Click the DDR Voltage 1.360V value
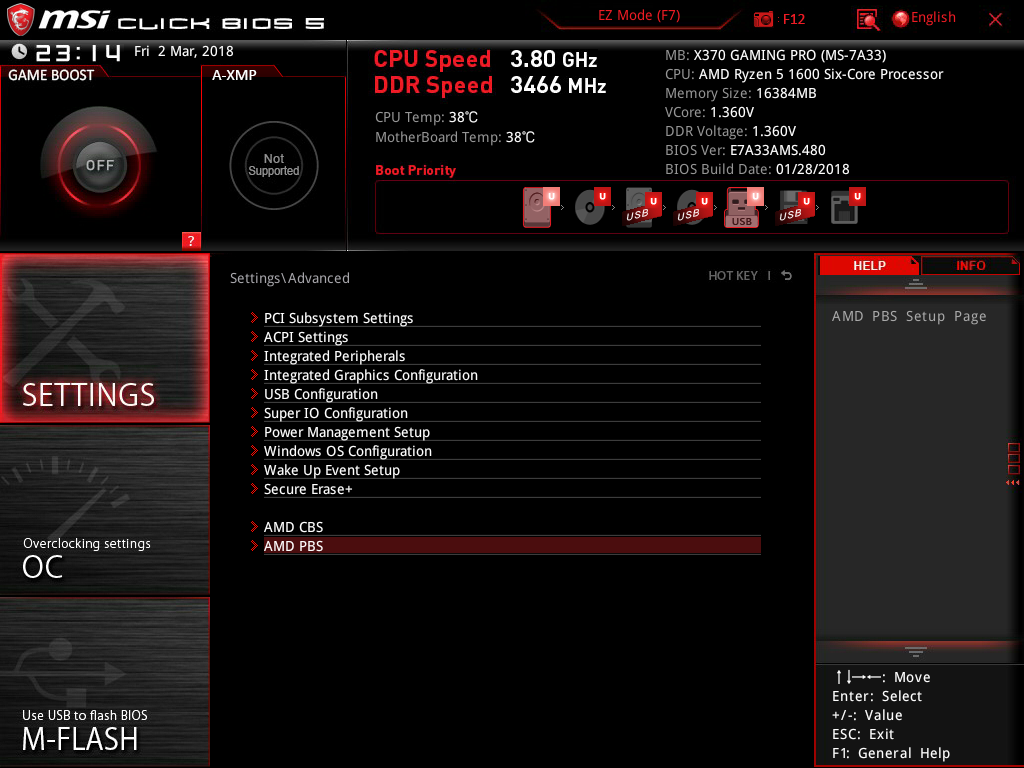Image resolution: width=1024 pixels, height=768 pixels. [774, 131]
